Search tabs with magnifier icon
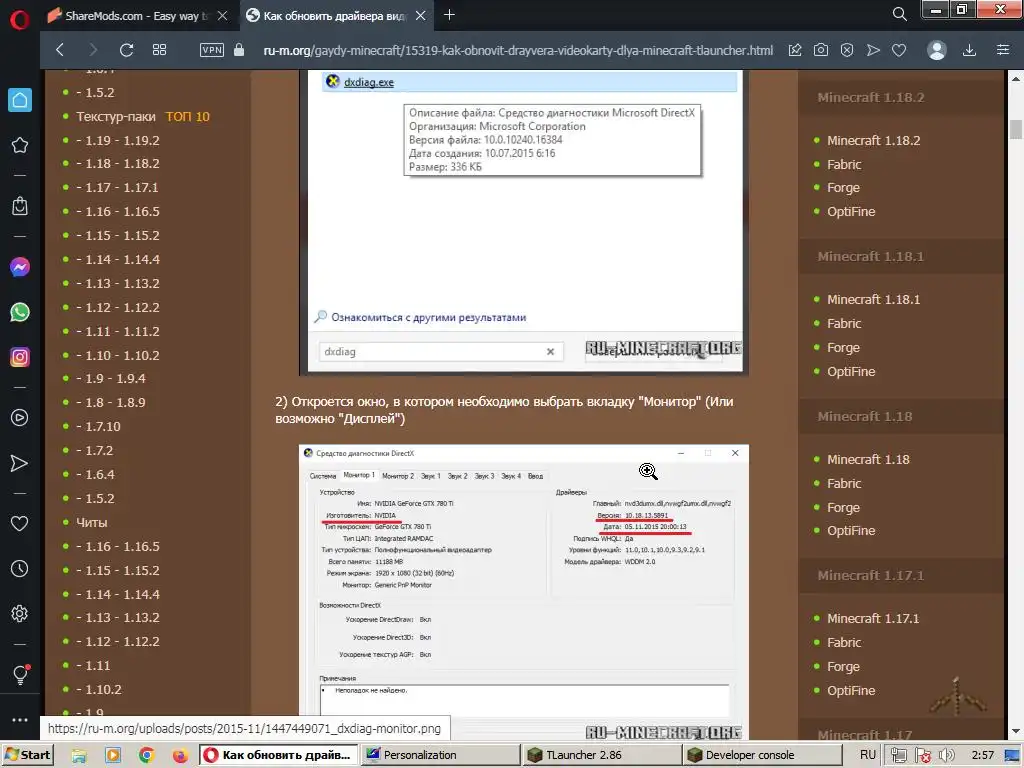 (899, 14)
